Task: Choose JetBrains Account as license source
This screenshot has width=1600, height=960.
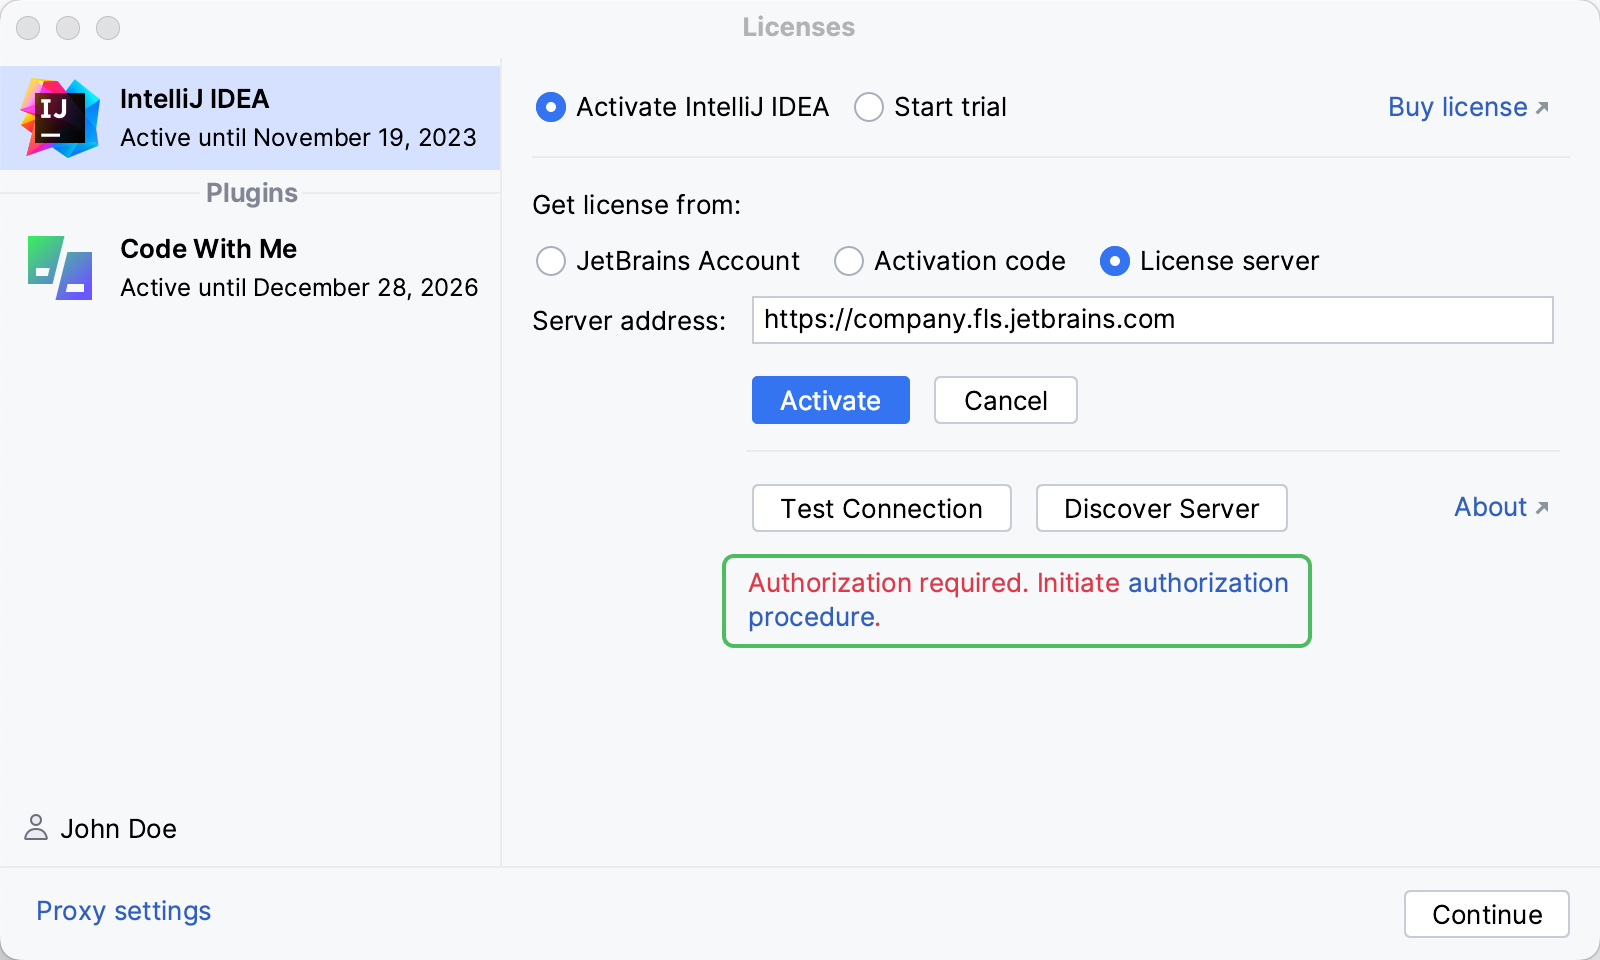Action: [x=551, y=261]
